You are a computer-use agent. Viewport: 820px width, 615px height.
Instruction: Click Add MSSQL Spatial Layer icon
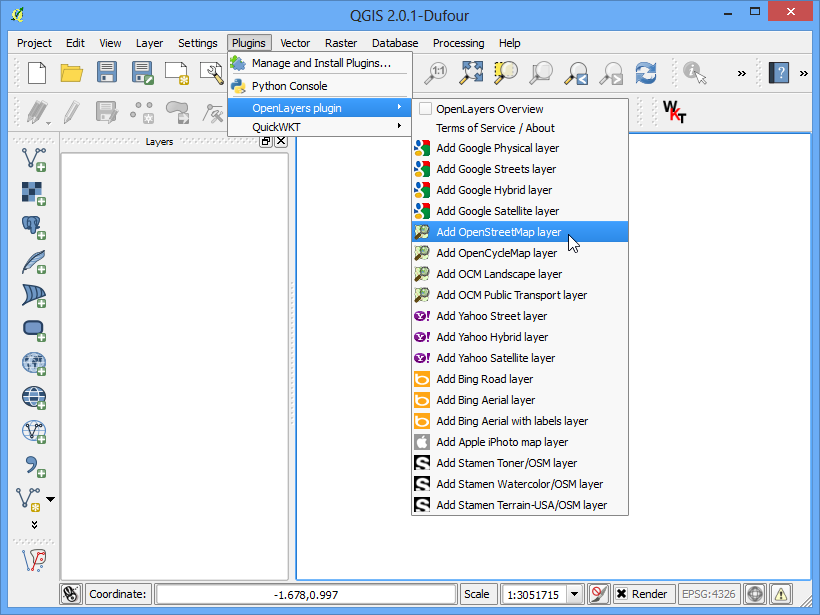coord(34,295)
